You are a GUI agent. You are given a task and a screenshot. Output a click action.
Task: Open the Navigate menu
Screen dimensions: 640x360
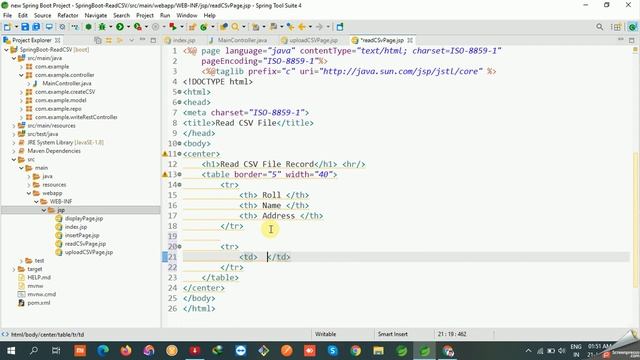pos(96,15)
